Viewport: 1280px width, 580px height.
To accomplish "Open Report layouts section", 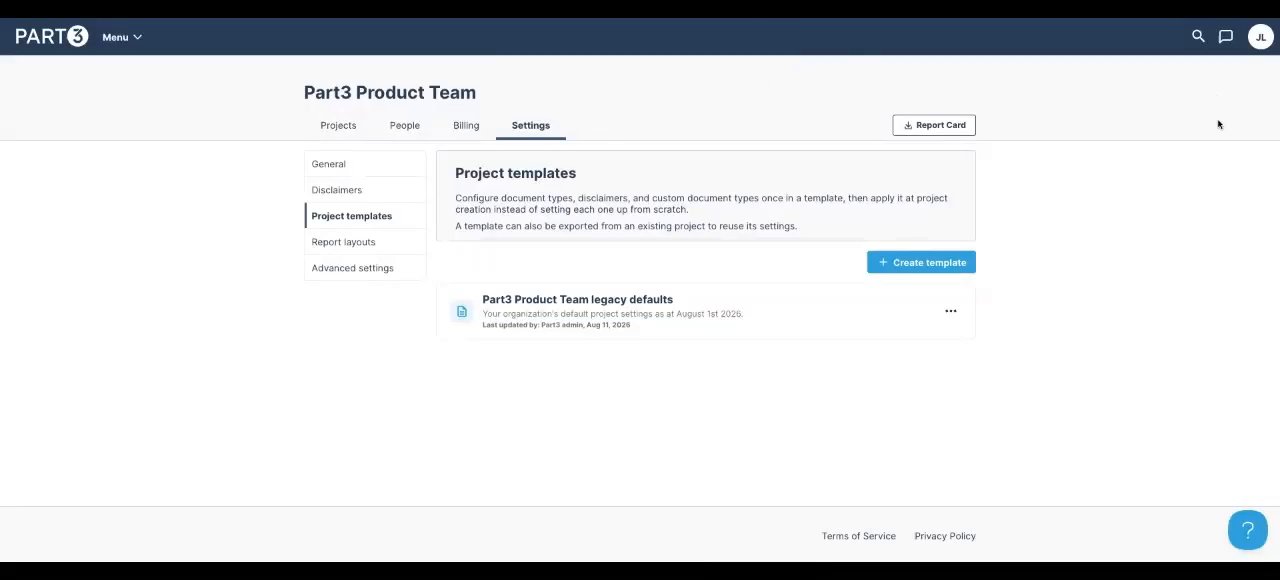I will (x=365, y=242).
